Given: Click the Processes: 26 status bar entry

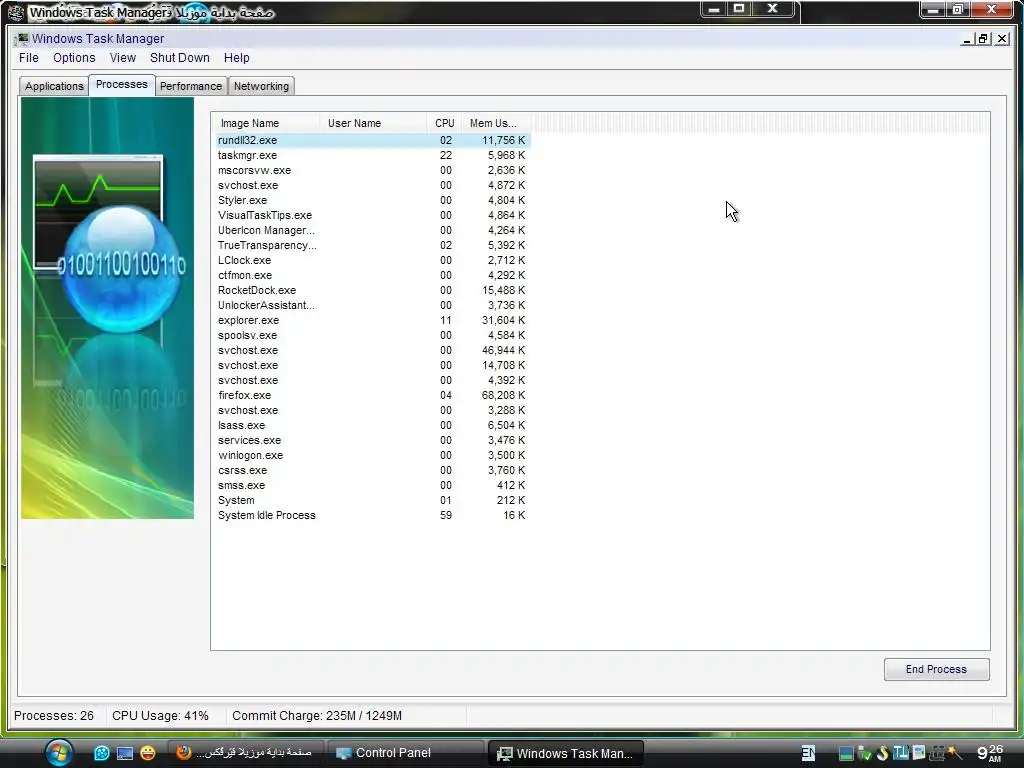Looking at the screenshot, I should 54,716.
